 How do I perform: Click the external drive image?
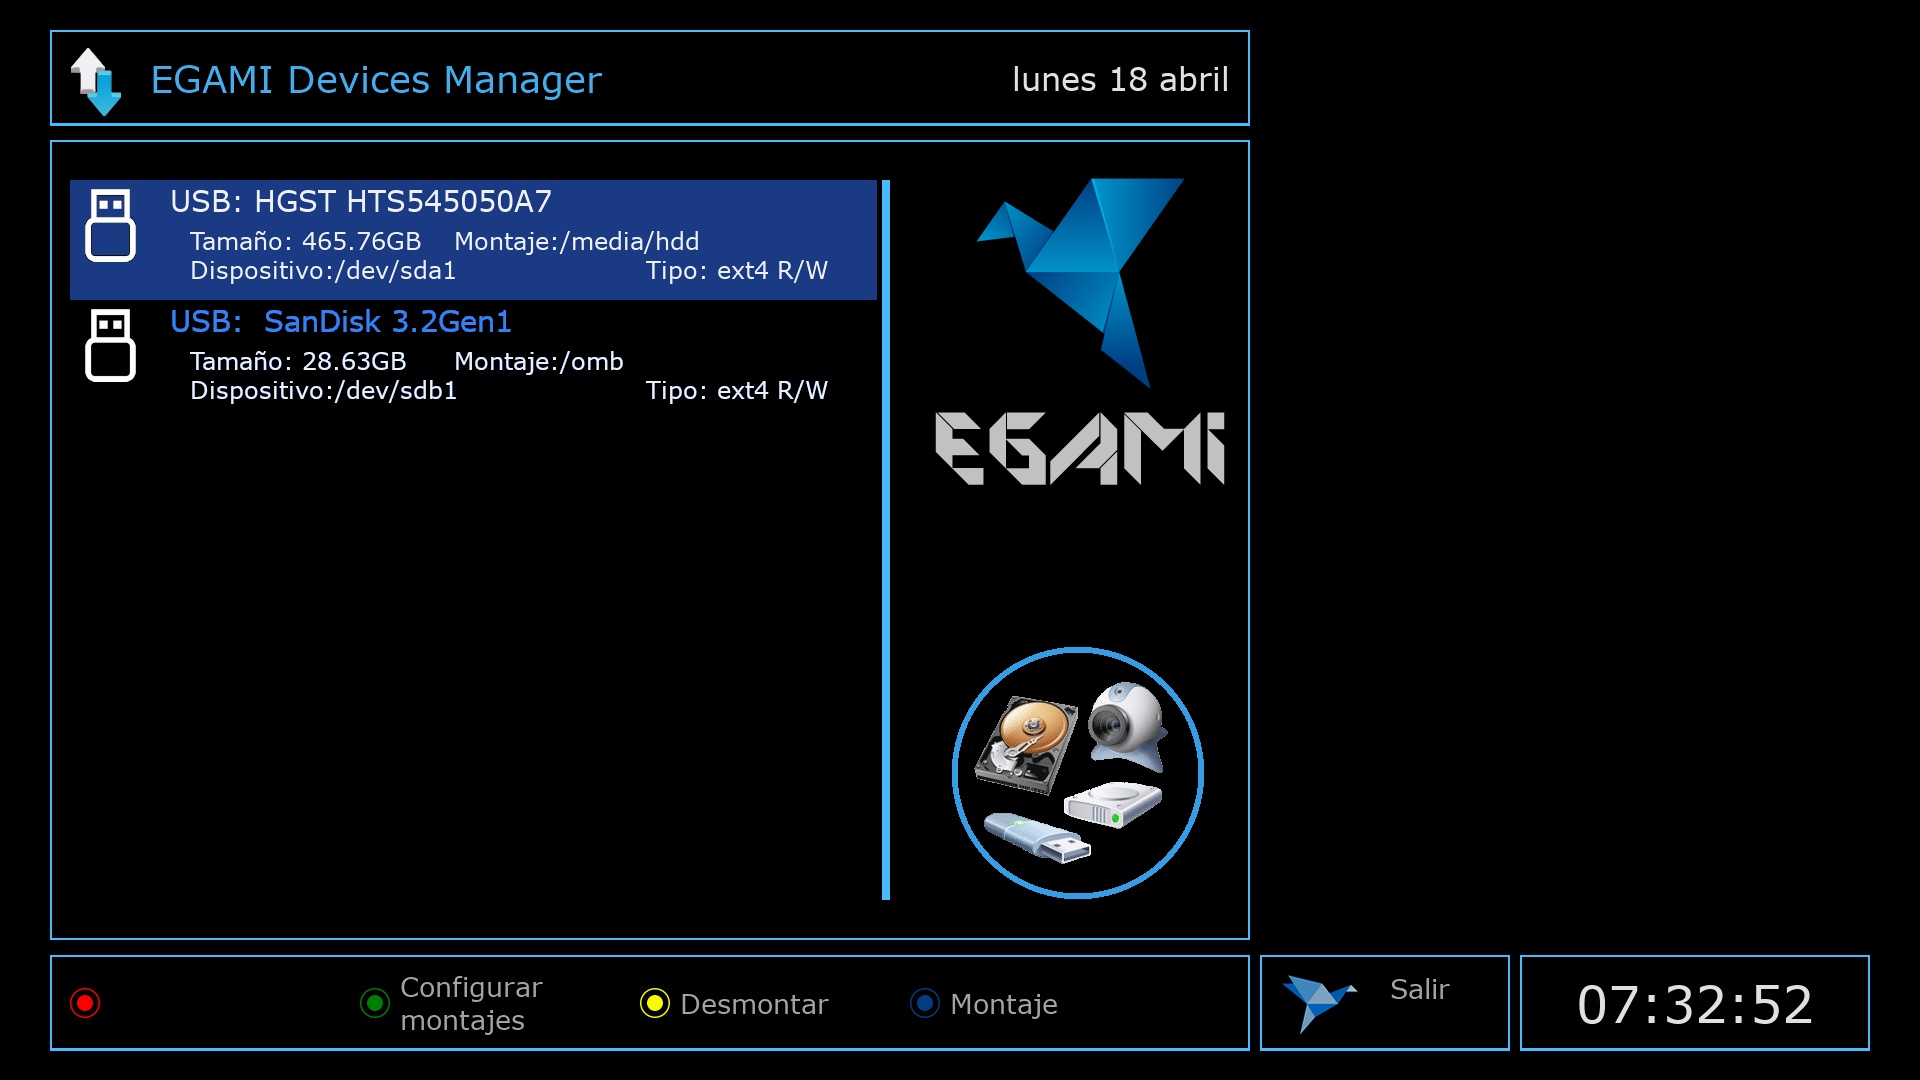tap(1112, 803)
